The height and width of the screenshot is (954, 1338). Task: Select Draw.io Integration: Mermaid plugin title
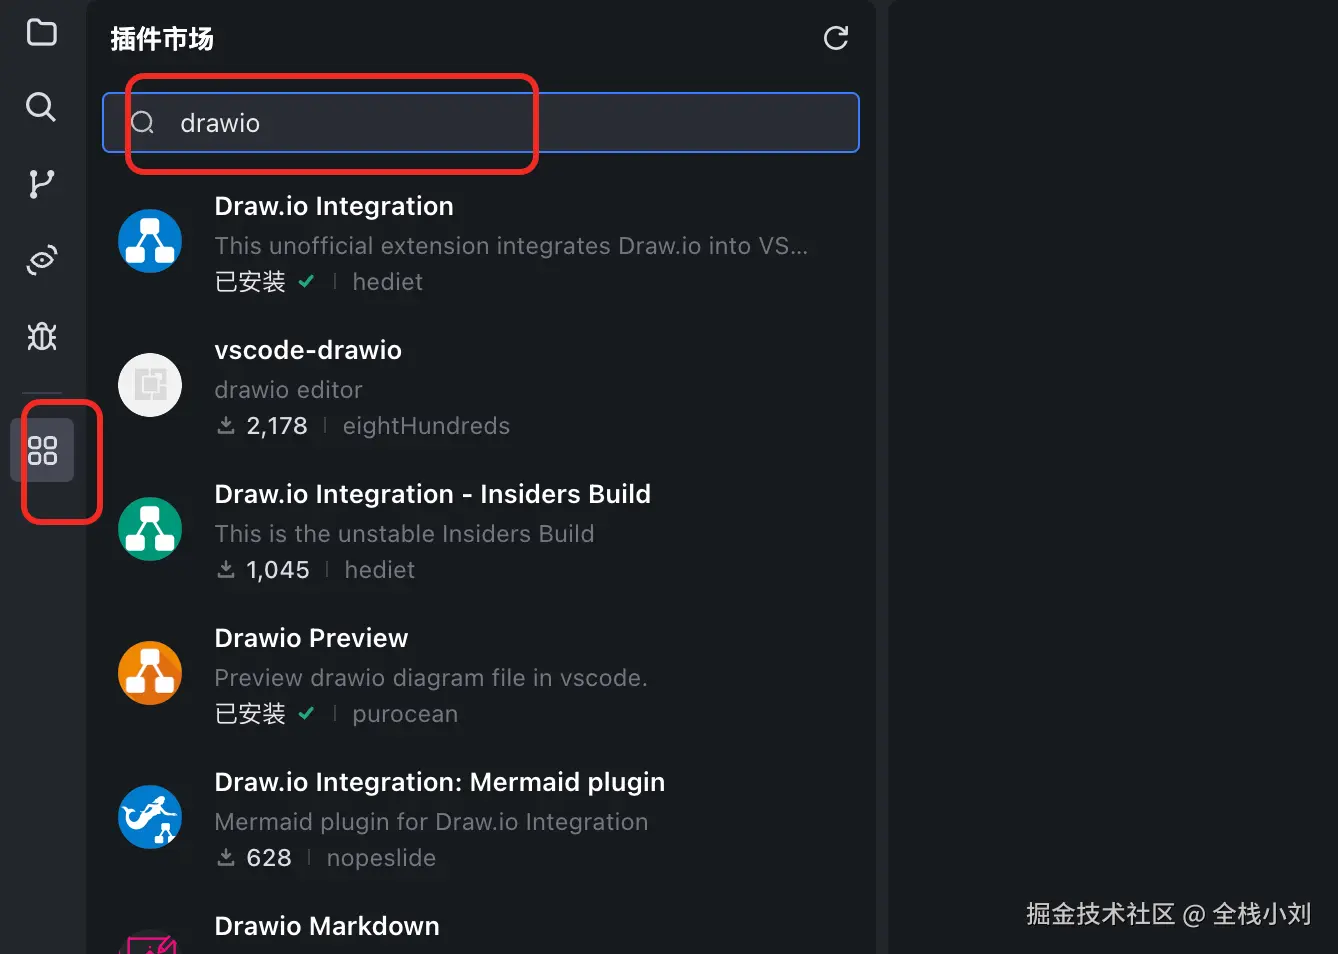click(x=439, y=782)
